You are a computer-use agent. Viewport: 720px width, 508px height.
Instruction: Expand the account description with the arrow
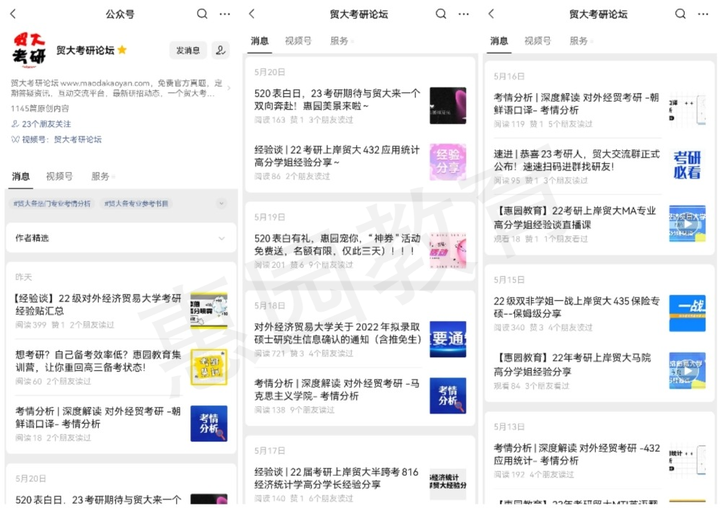[x=229, y=88]
